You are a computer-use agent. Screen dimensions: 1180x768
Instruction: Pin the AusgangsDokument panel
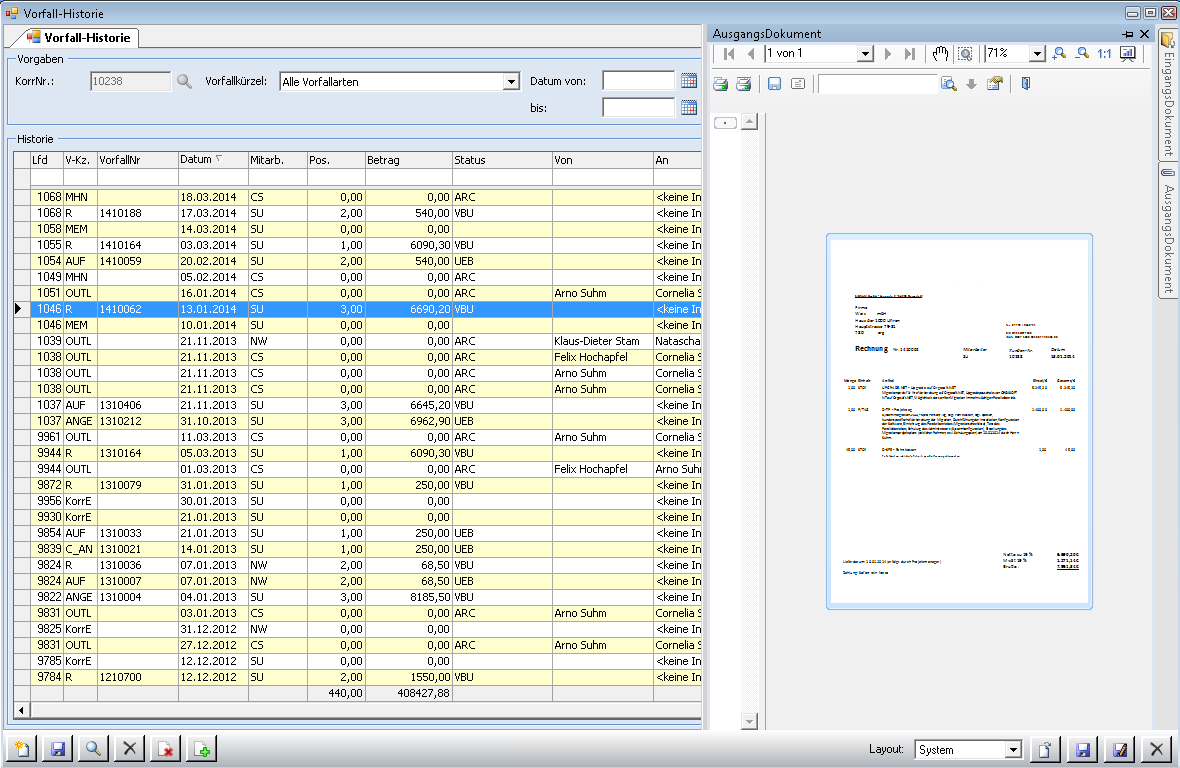tap(1128, 34)
